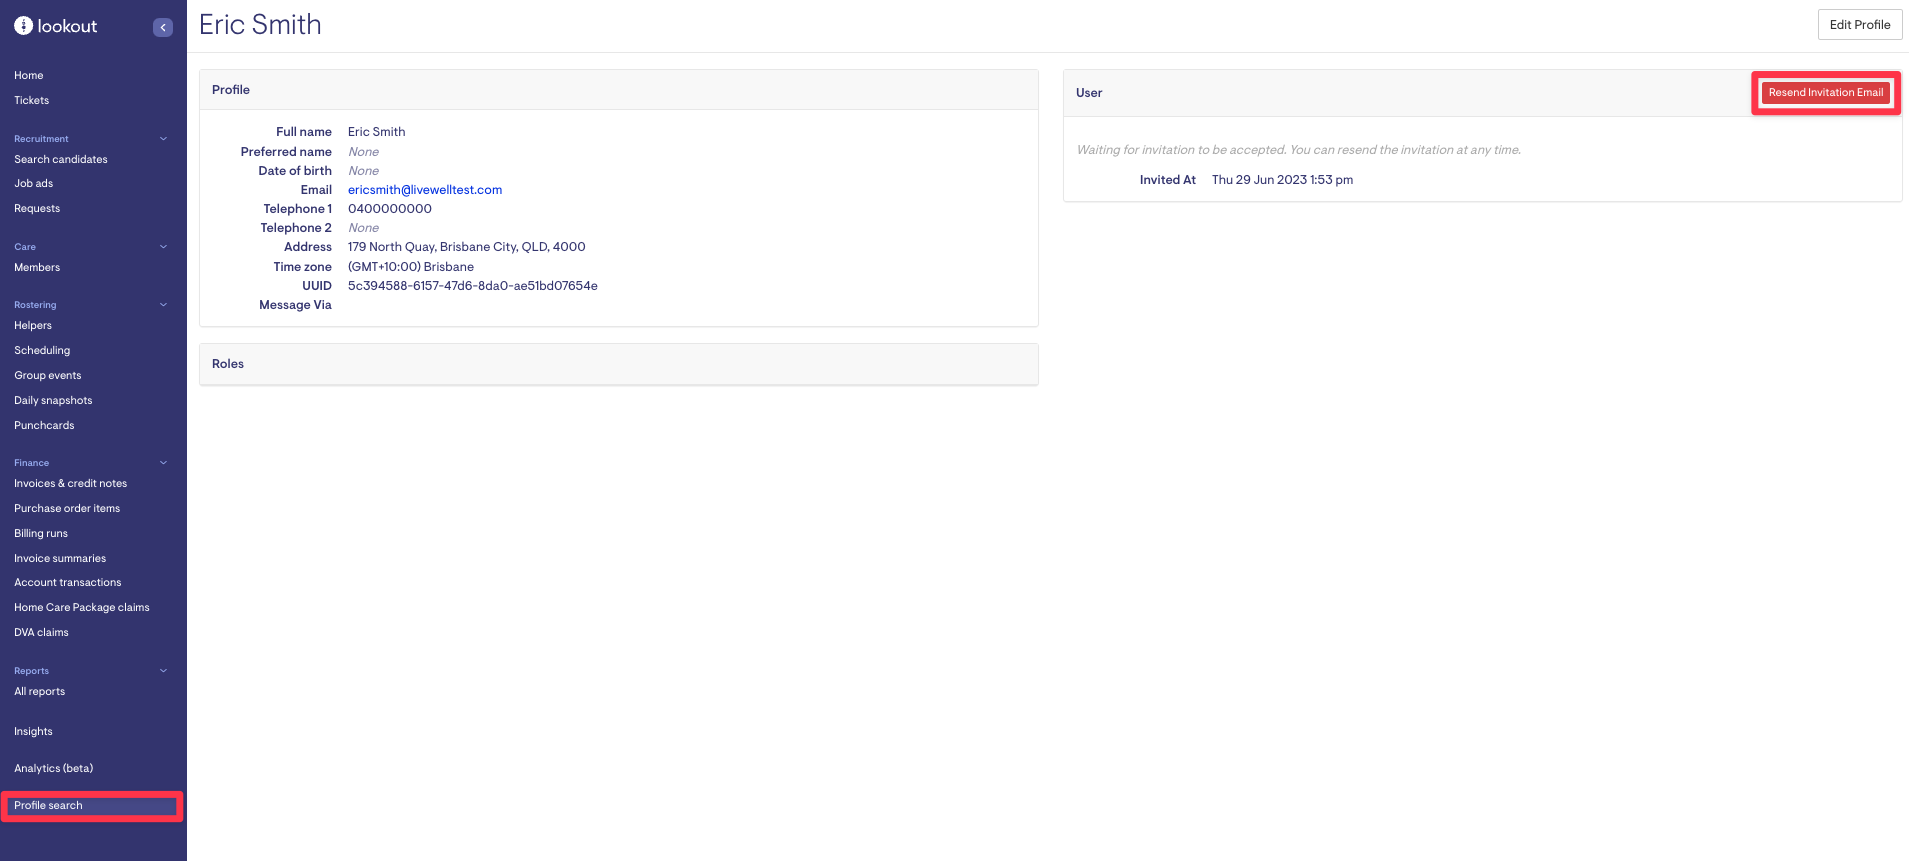The height and width of the screenshot is (861, 1909).
Task: Open Analytics (beta) page
Action: (x=54, y=769)
